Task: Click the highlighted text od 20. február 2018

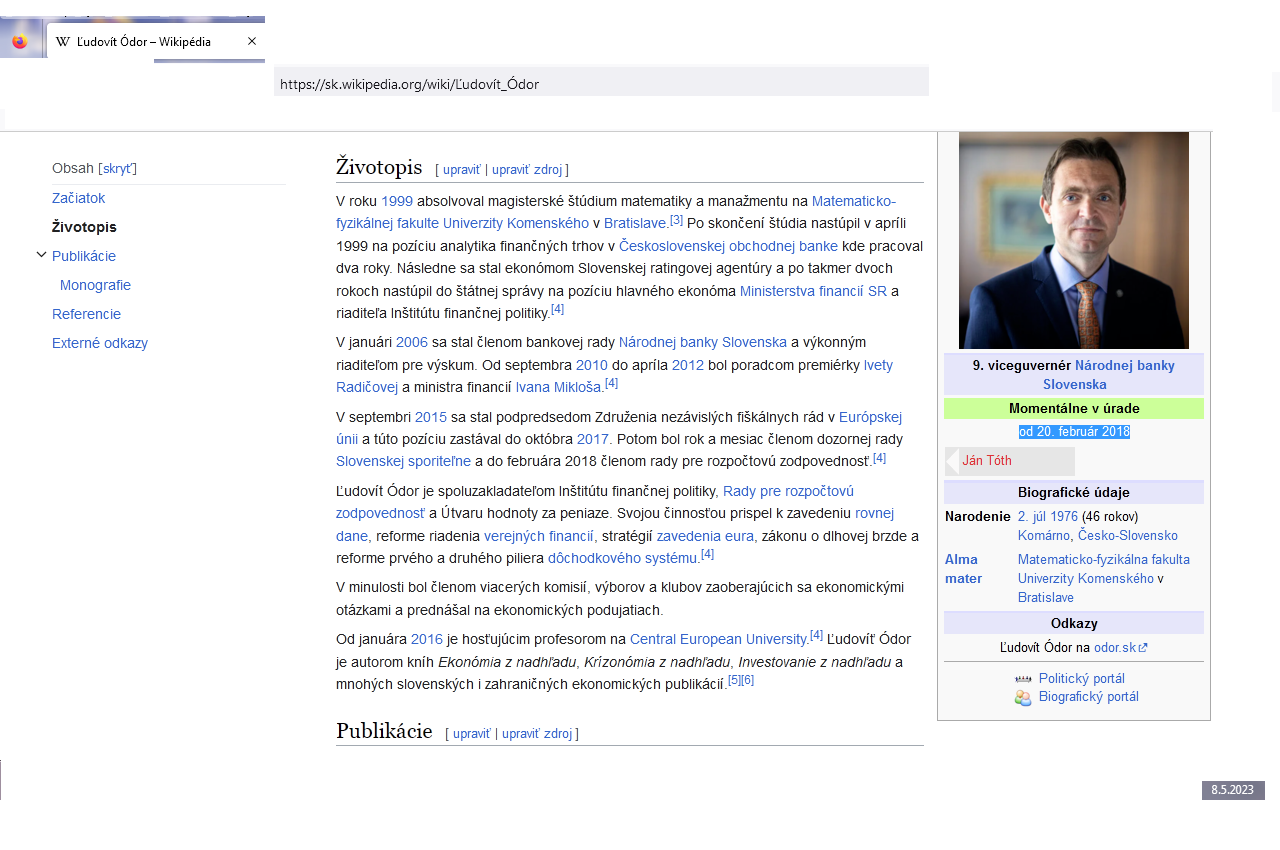Action: click(1074, 432)
